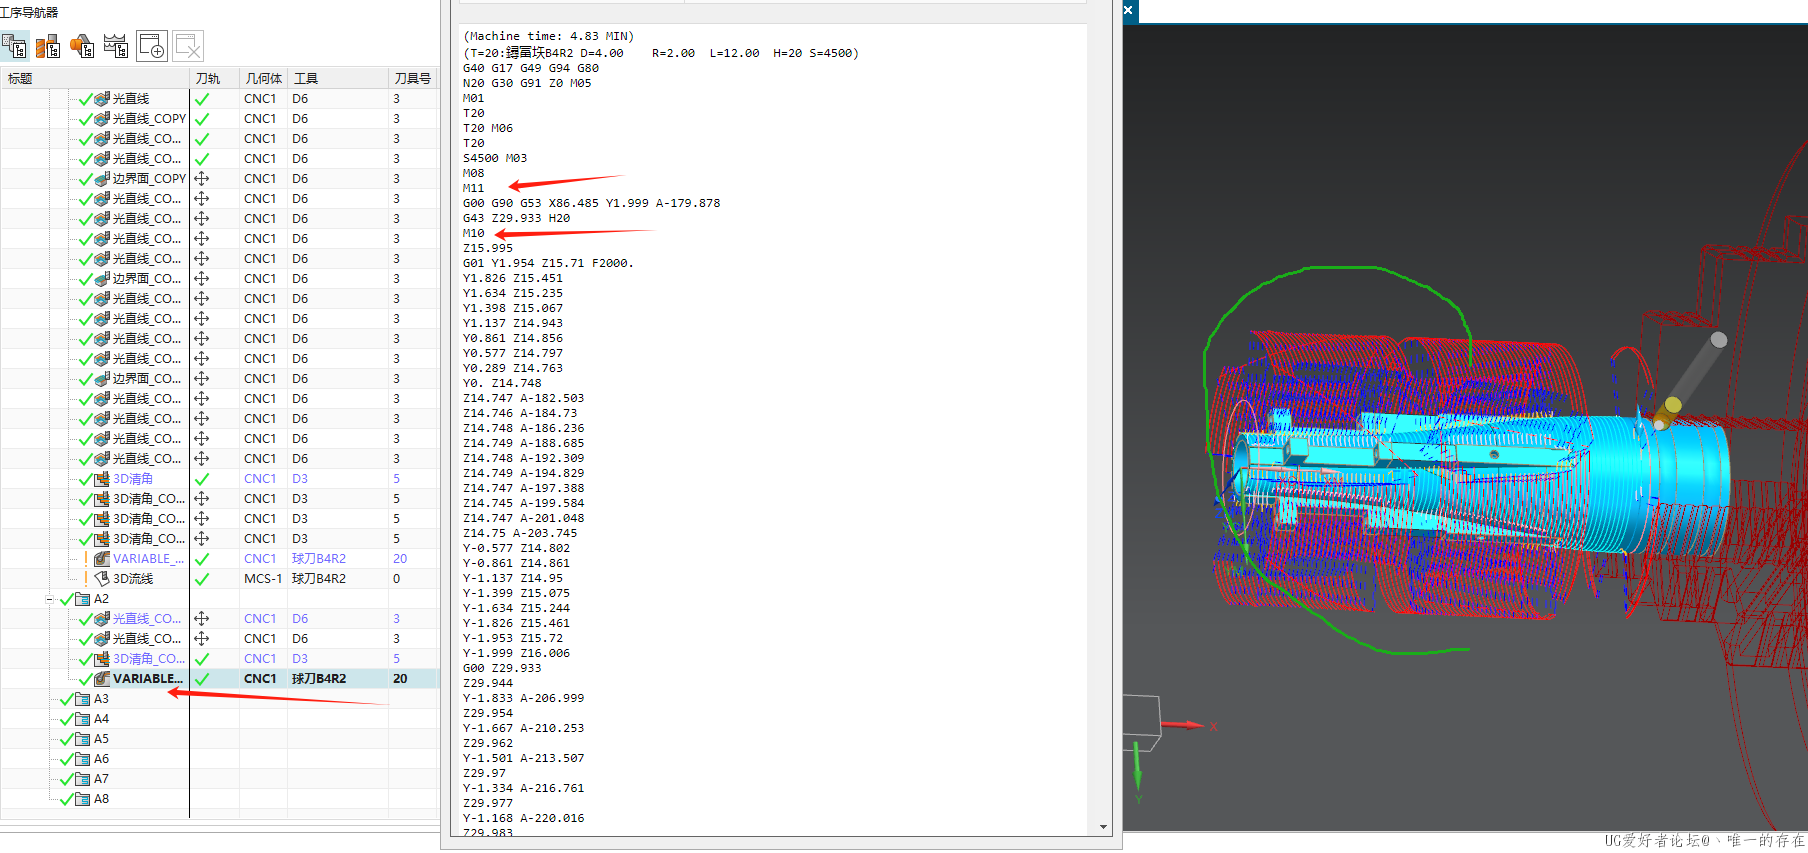Screen dimensions: 1808x853
Task: Switch to Machine Tool View icon
Action: click(x=48, y=46)
